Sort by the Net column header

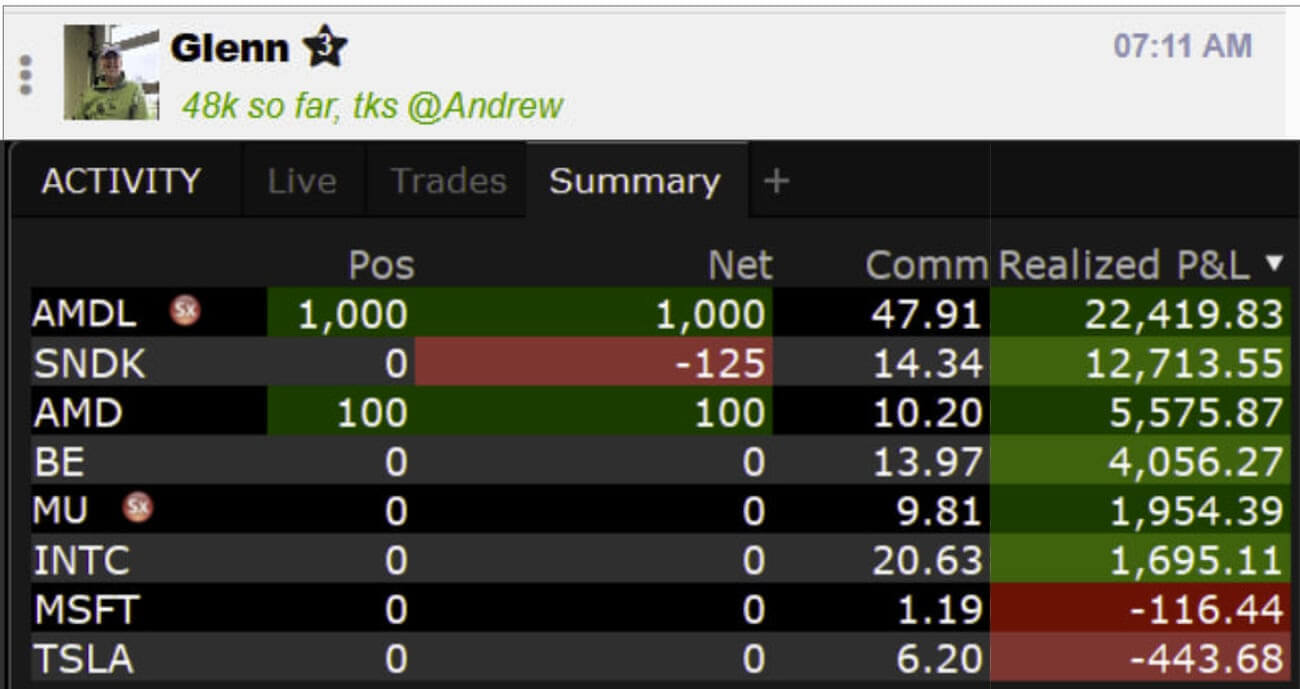coord(739,265)
